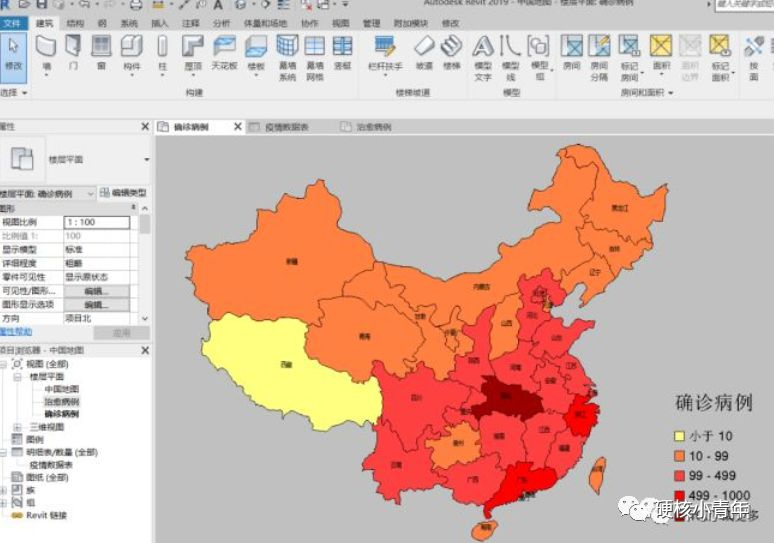The height and width of the screenshot is (543, 774).
Task: Pick the Ceiling tool in ribbon
Action: coord(225,53)
